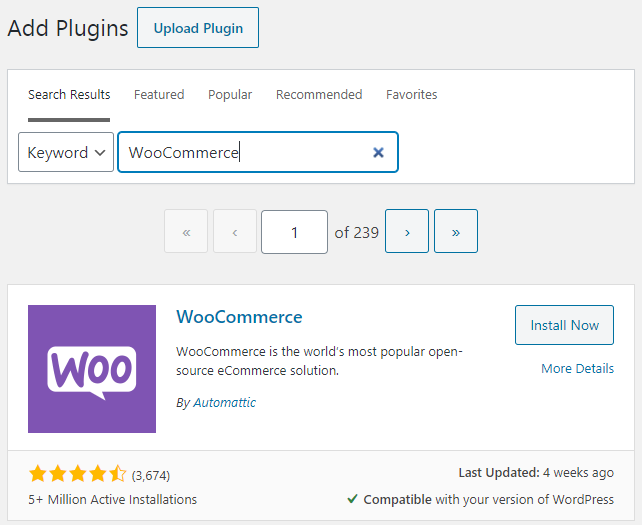
Task: Open the Favorites tab
Action: pyautogui.click(x=411, y=95)
